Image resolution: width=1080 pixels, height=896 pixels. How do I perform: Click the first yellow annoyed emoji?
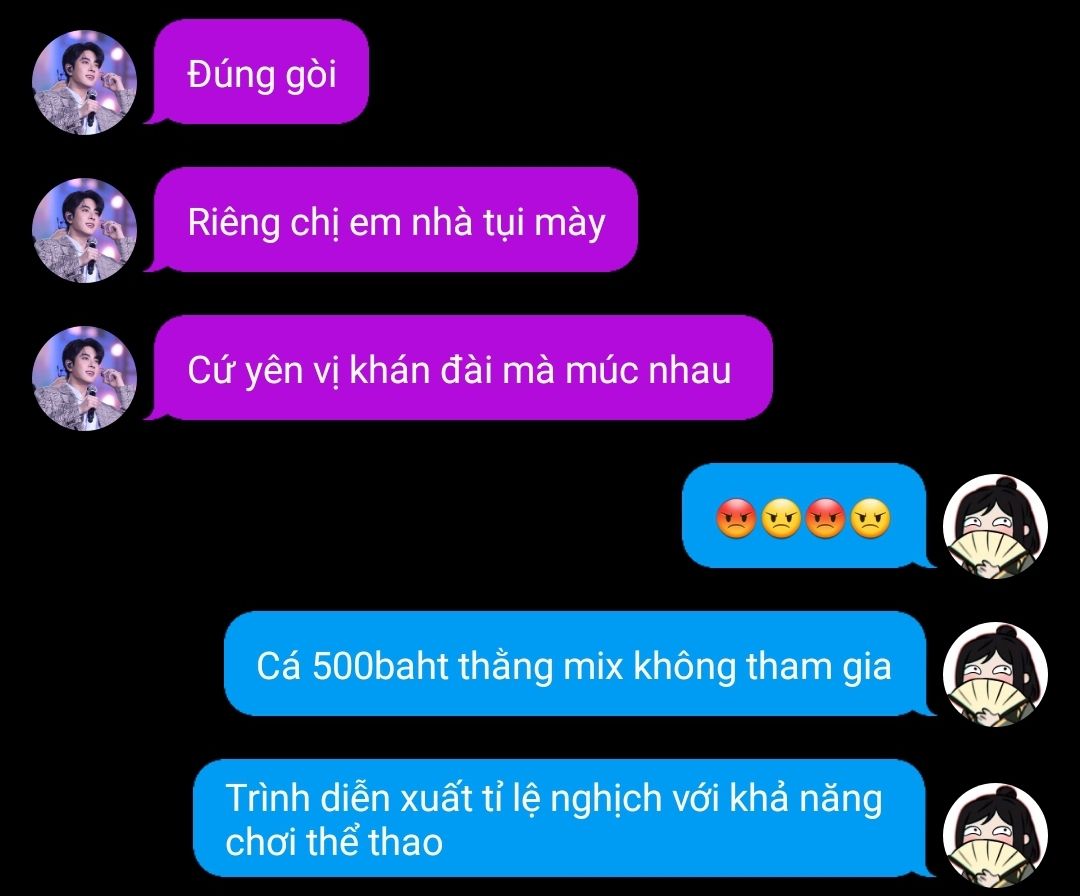point(781,519)
